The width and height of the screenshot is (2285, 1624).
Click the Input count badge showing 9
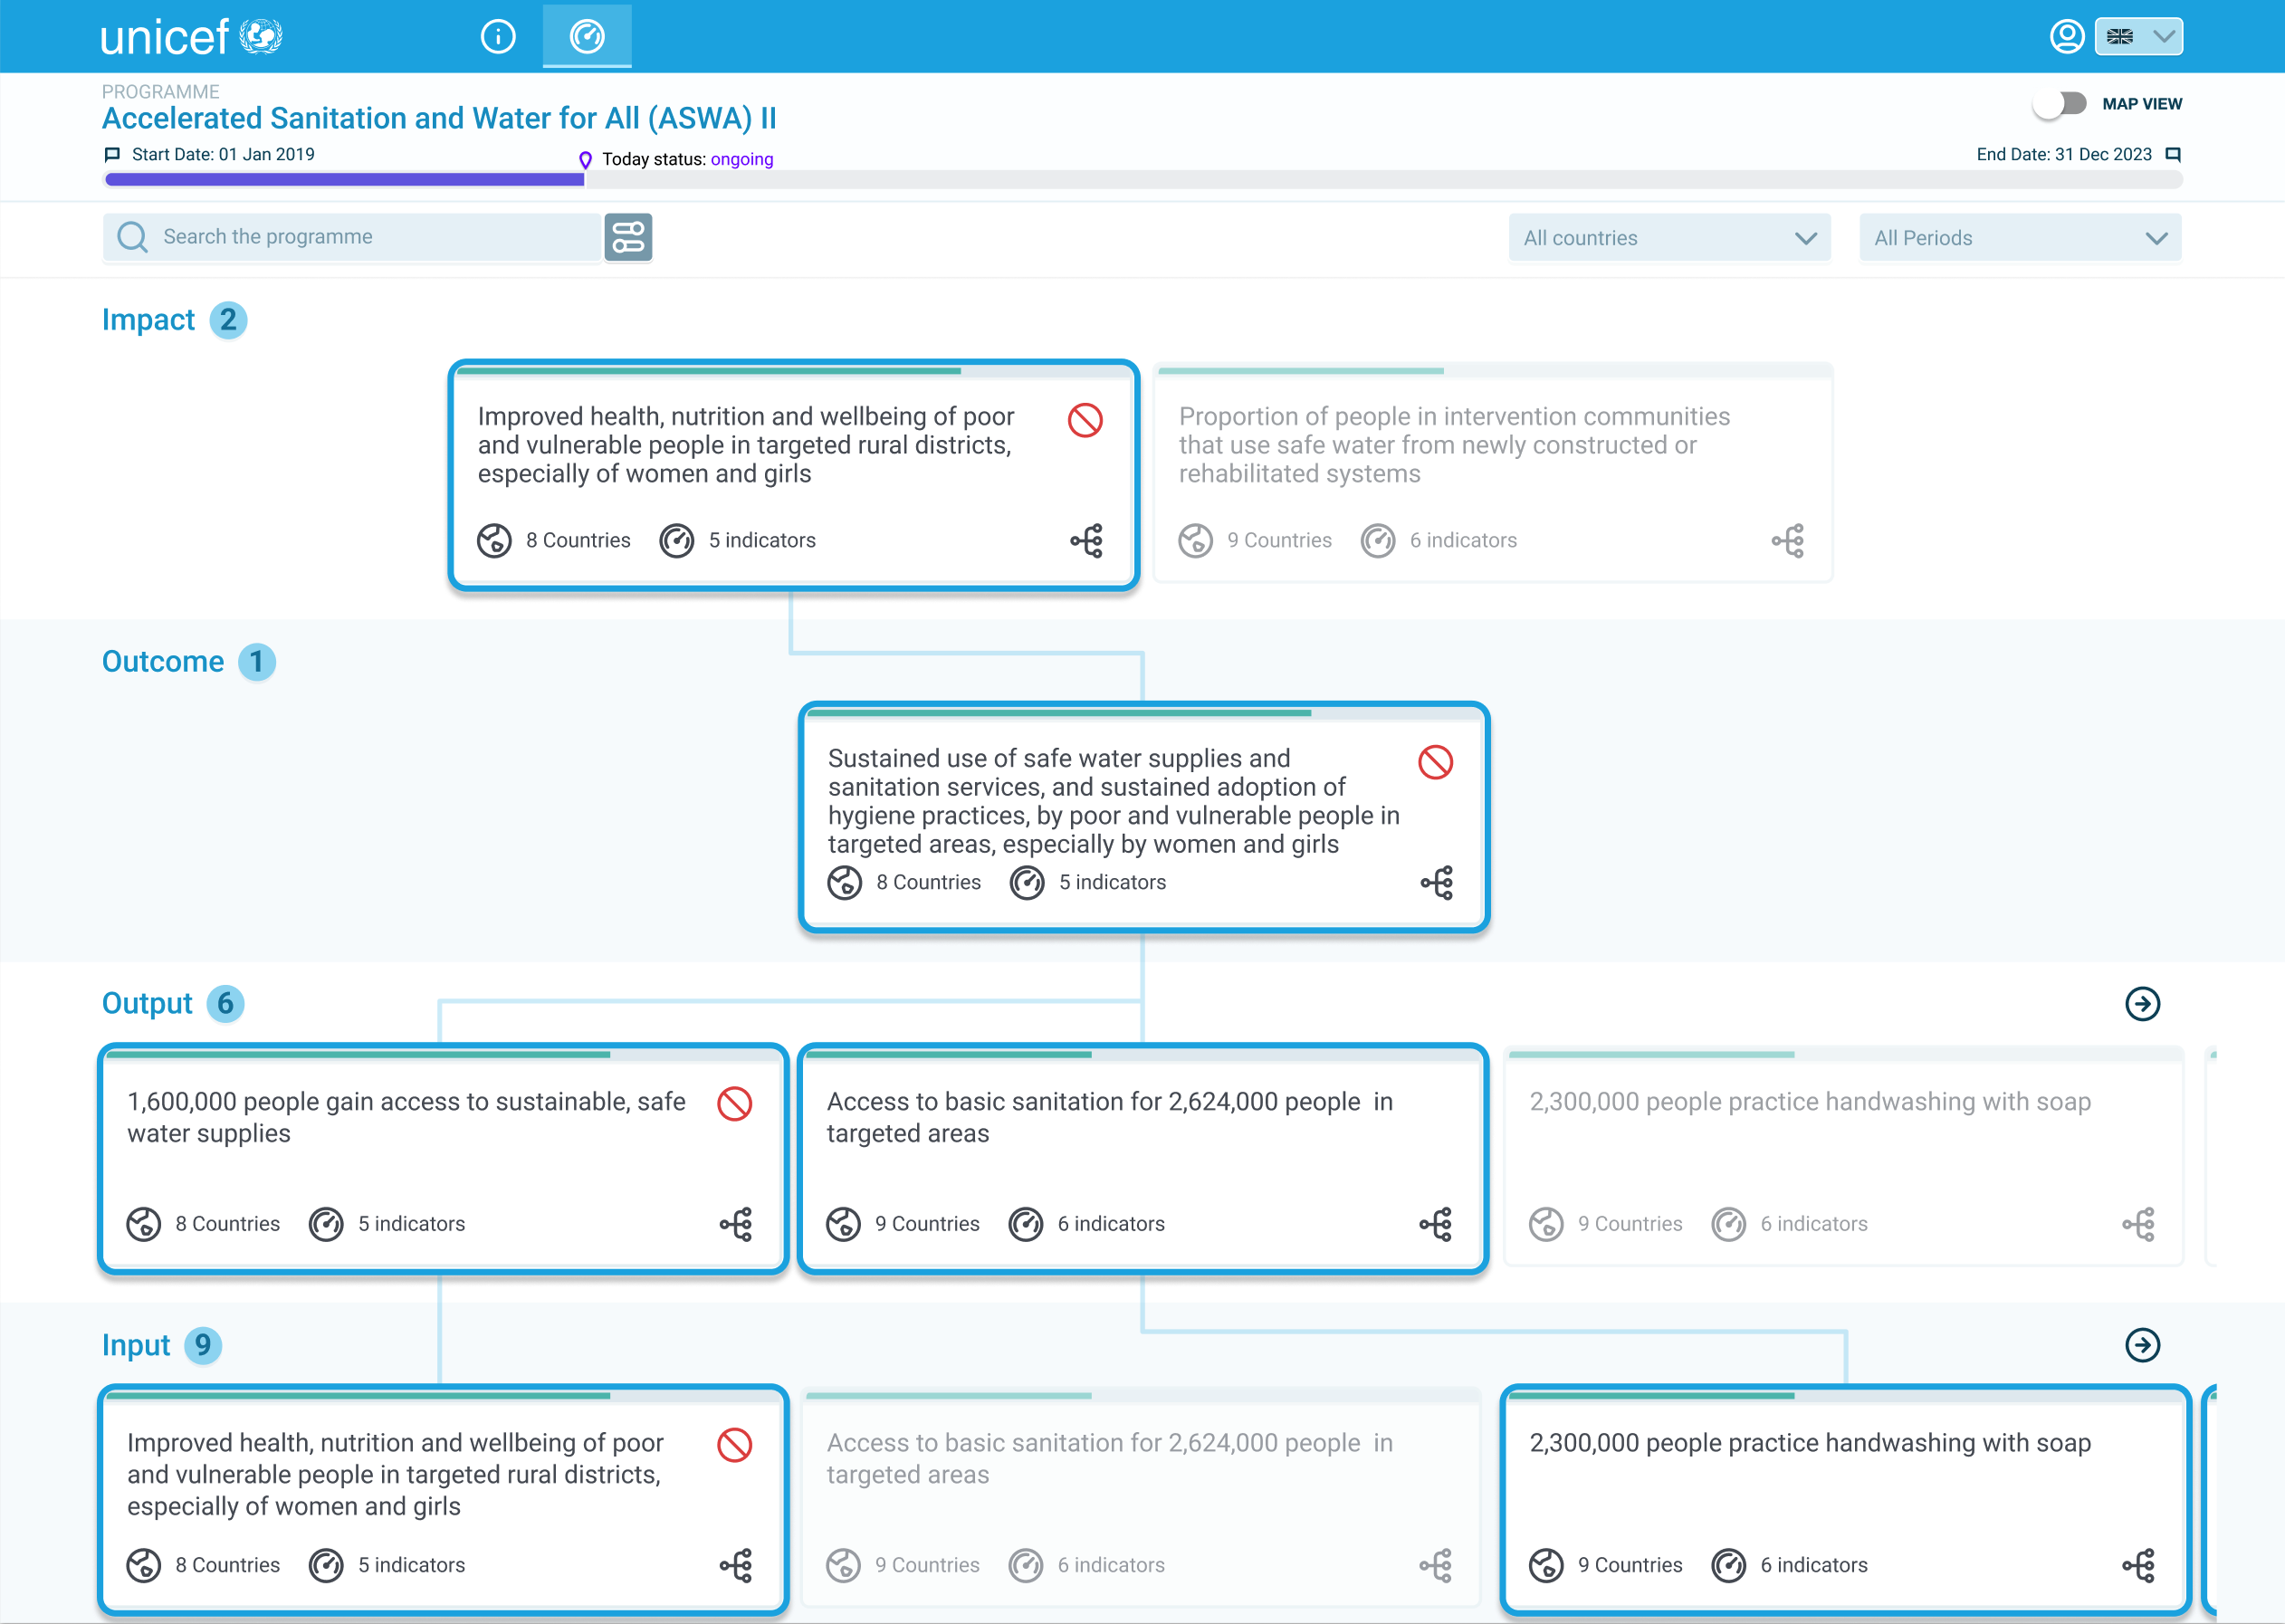coord(203,1345)
